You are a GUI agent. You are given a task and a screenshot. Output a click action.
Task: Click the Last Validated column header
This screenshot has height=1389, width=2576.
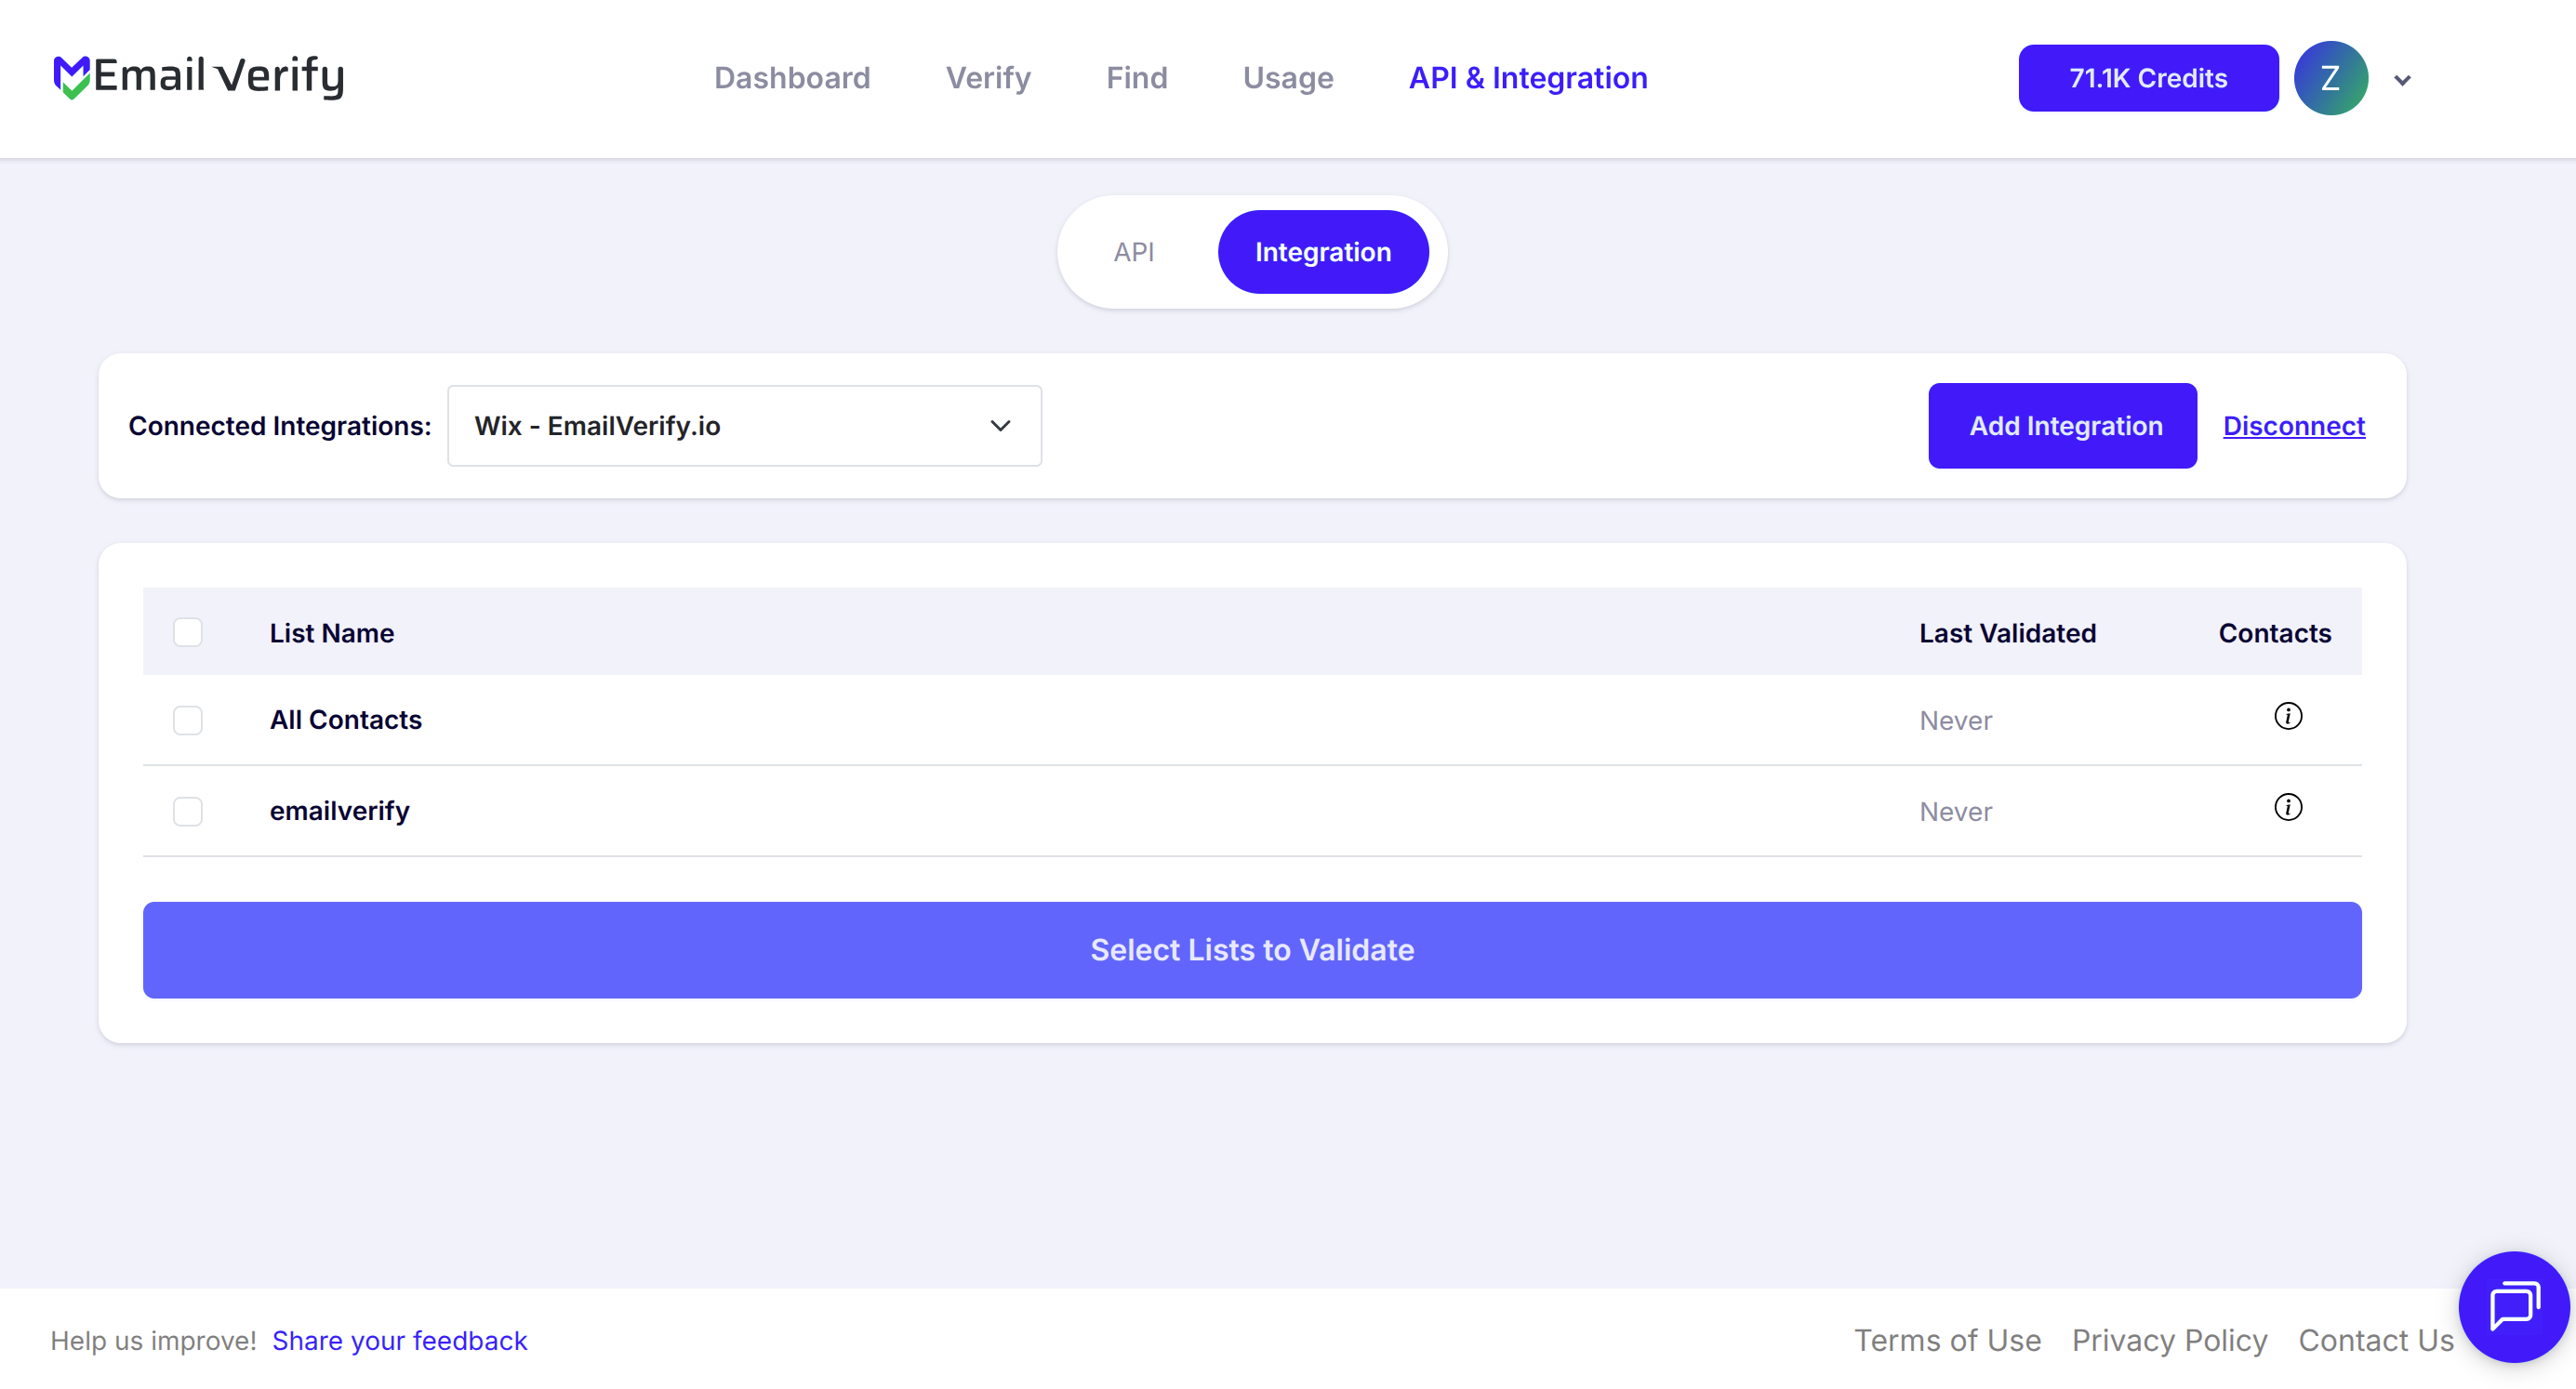pyautogui.click(x=2007, y=633)
